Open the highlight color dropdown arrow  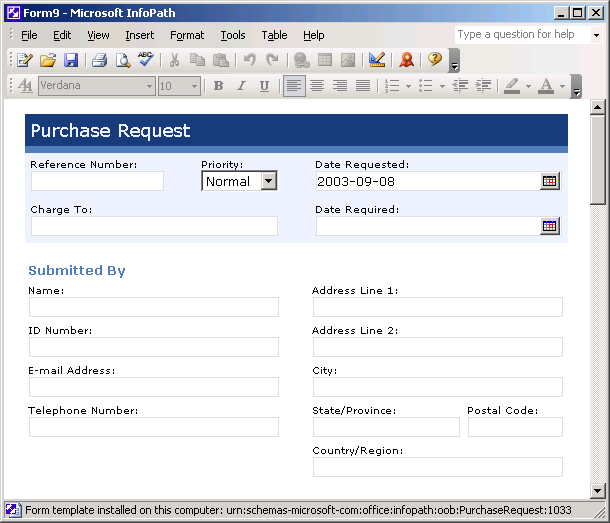tap(528, 86)
